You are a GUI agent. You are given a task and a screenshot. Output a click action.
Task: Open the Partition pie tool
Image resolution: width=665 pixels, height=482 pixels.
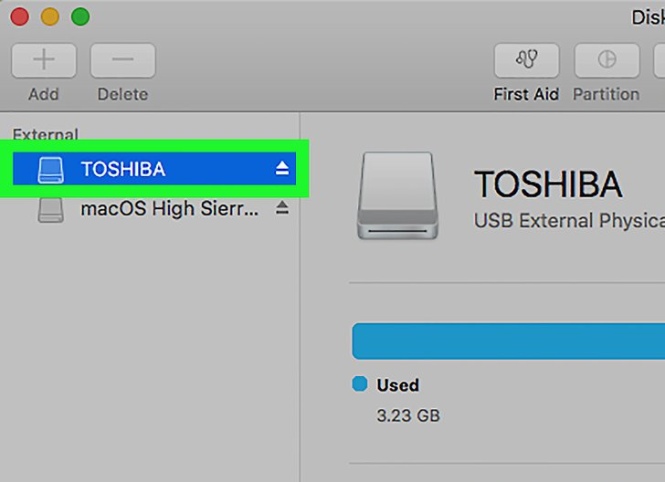[606, 60]
